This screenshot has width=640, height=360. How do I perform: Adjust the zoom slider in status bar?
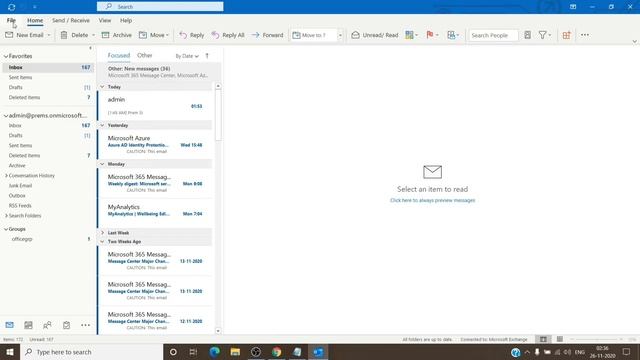coord(596,339)
